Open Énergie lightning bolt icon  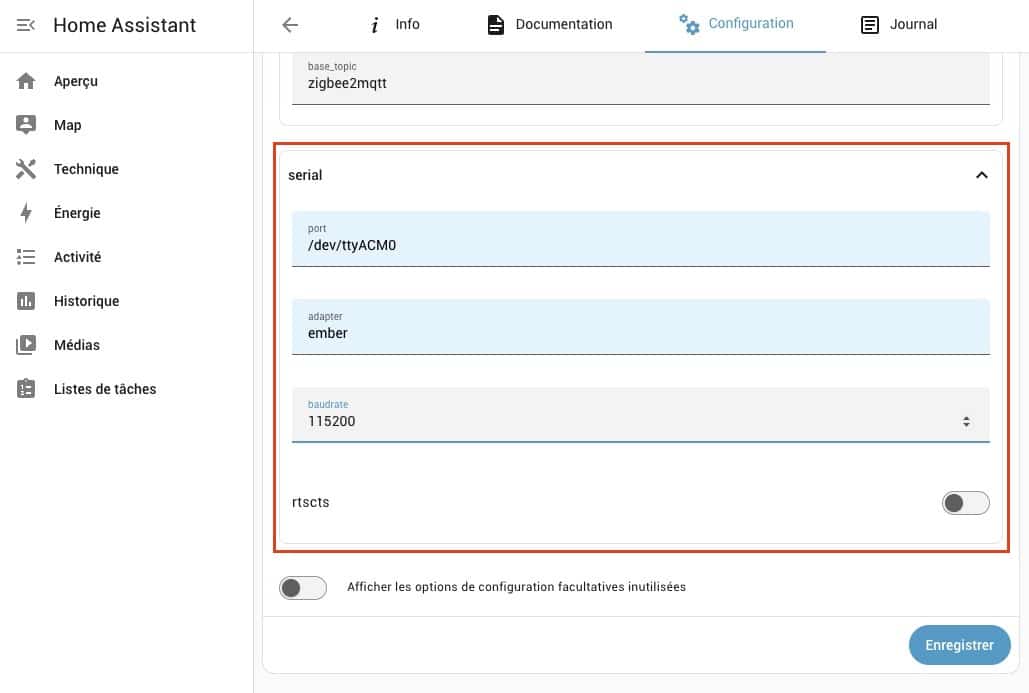click(x=26, y=213)
